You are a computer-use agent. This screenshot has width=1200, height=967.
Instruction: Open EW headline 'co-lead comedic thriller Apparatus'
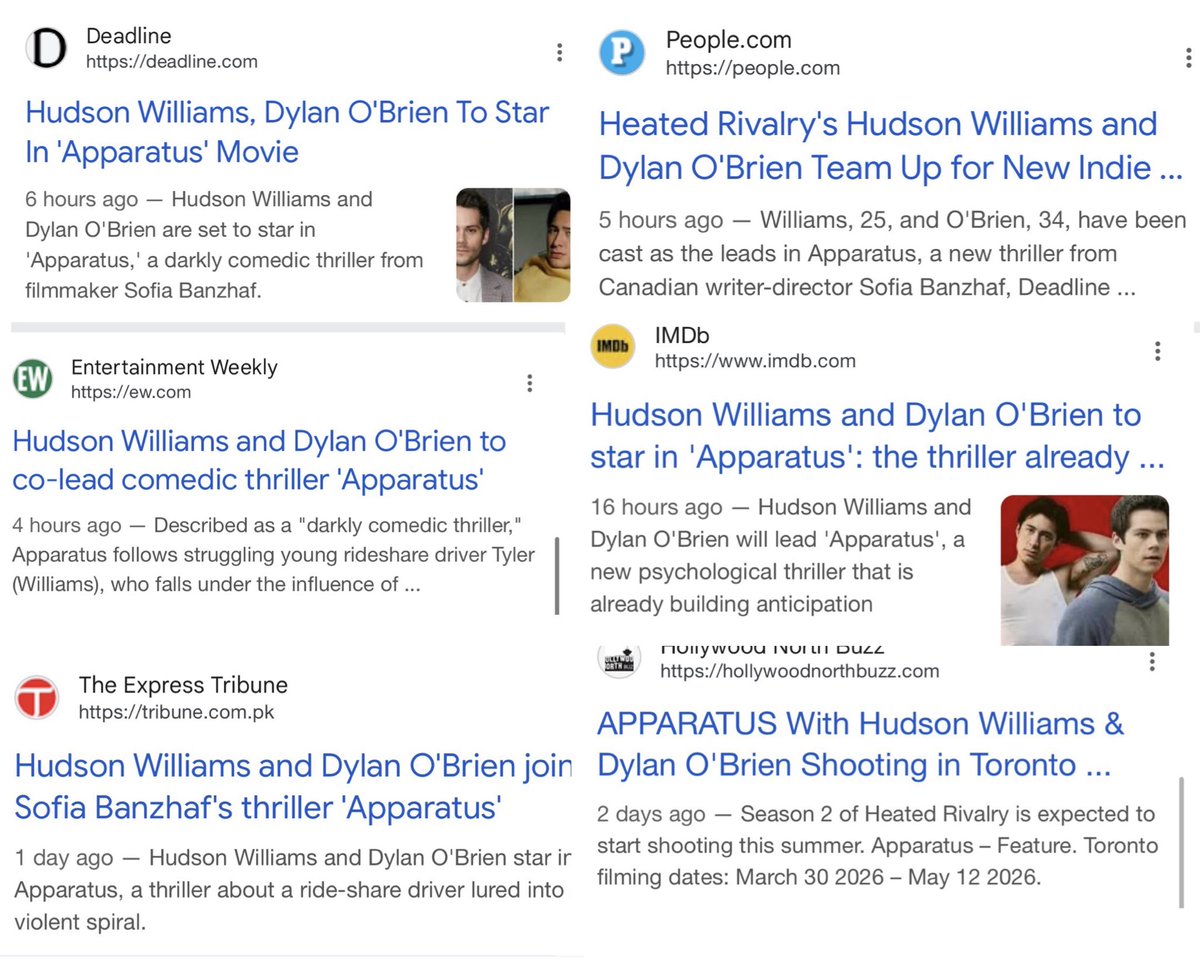[259, 460]
